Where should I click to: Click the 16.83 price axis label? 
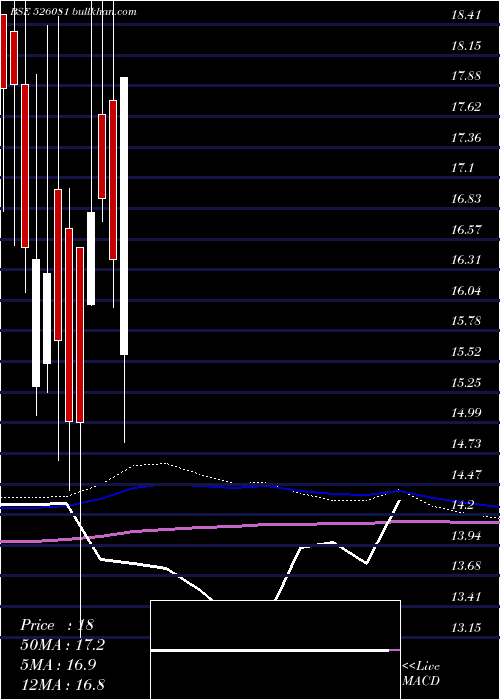pos(466,199)
